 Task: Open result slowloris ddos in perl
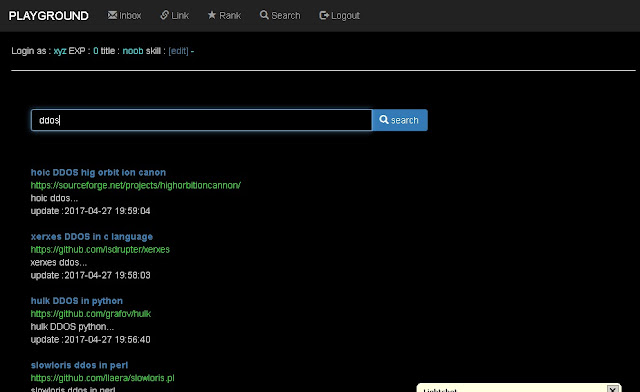click(x=79, y=365)
